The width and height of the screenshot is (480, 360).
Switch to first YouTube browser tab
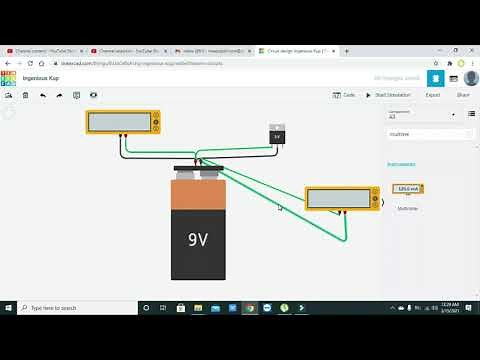pos(45,51)
